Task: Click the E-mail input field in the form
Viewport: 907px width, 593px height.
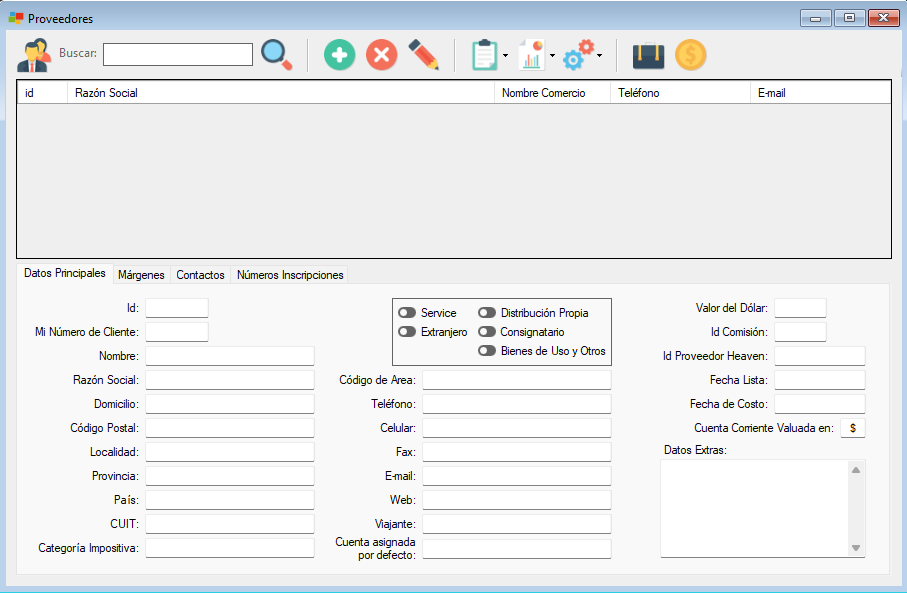Action: 517,476
